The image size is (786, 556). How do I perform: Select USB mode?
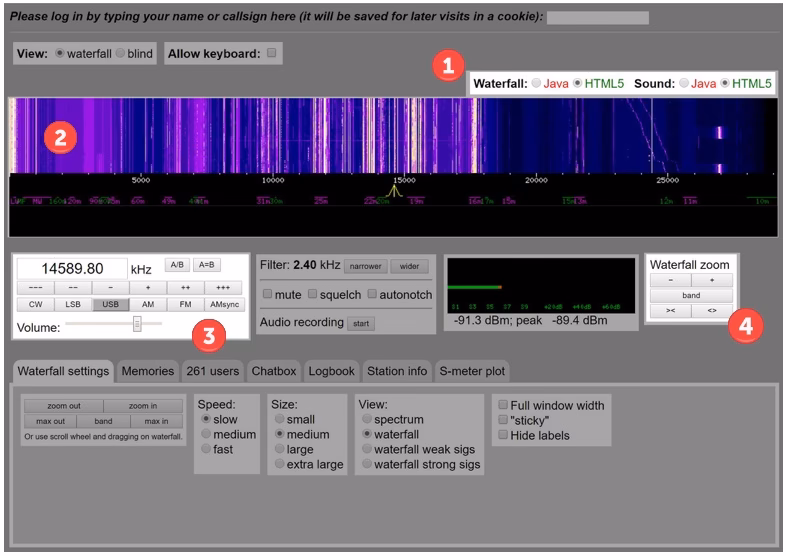[111, 304]
